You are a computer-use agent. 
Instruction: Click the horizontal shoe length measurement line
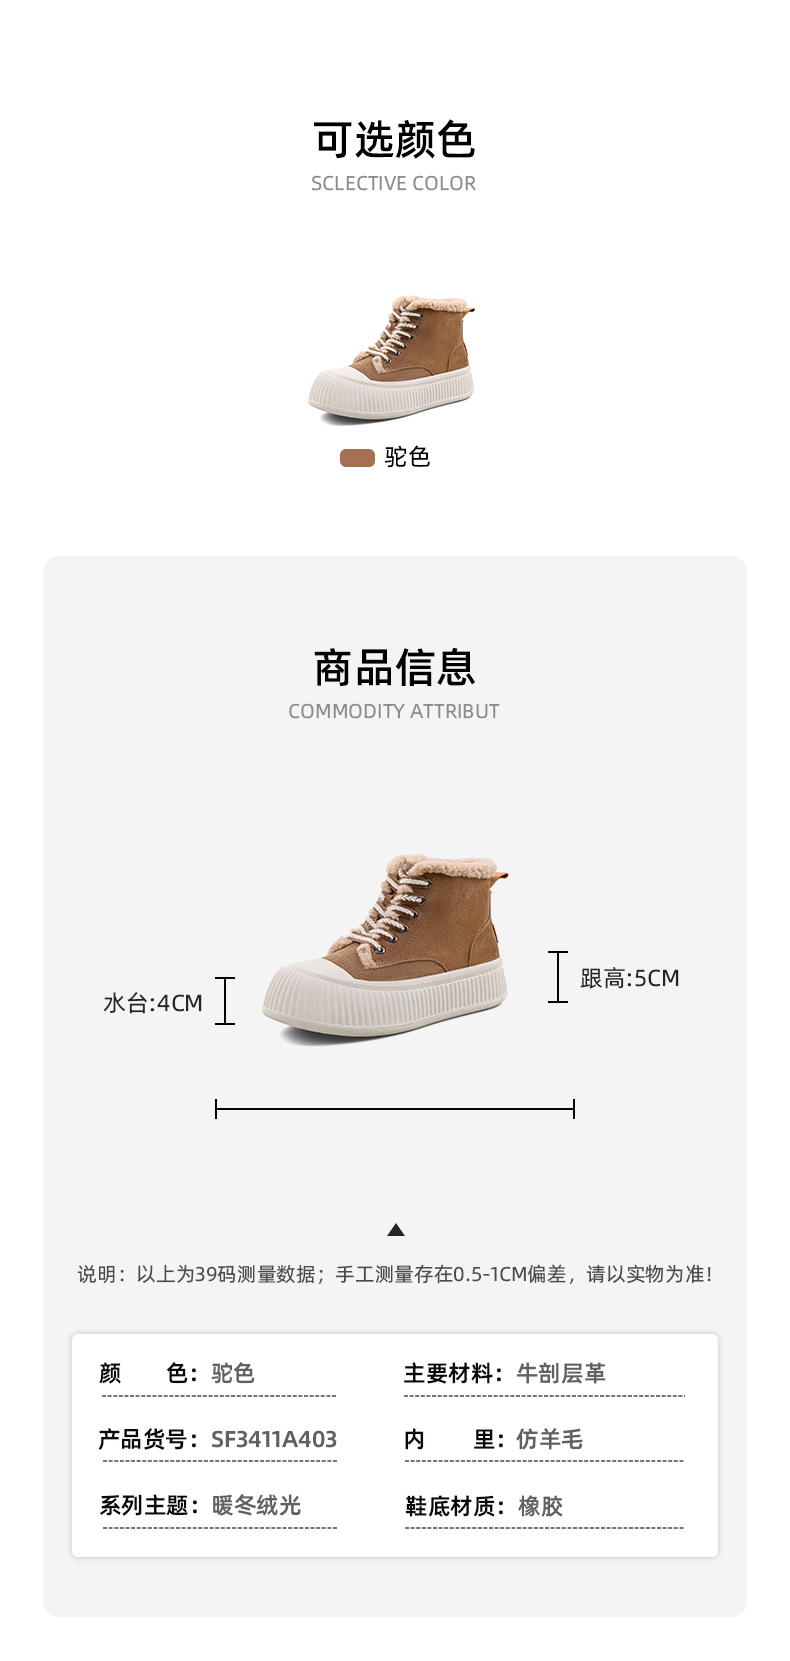coord(395,1108)
